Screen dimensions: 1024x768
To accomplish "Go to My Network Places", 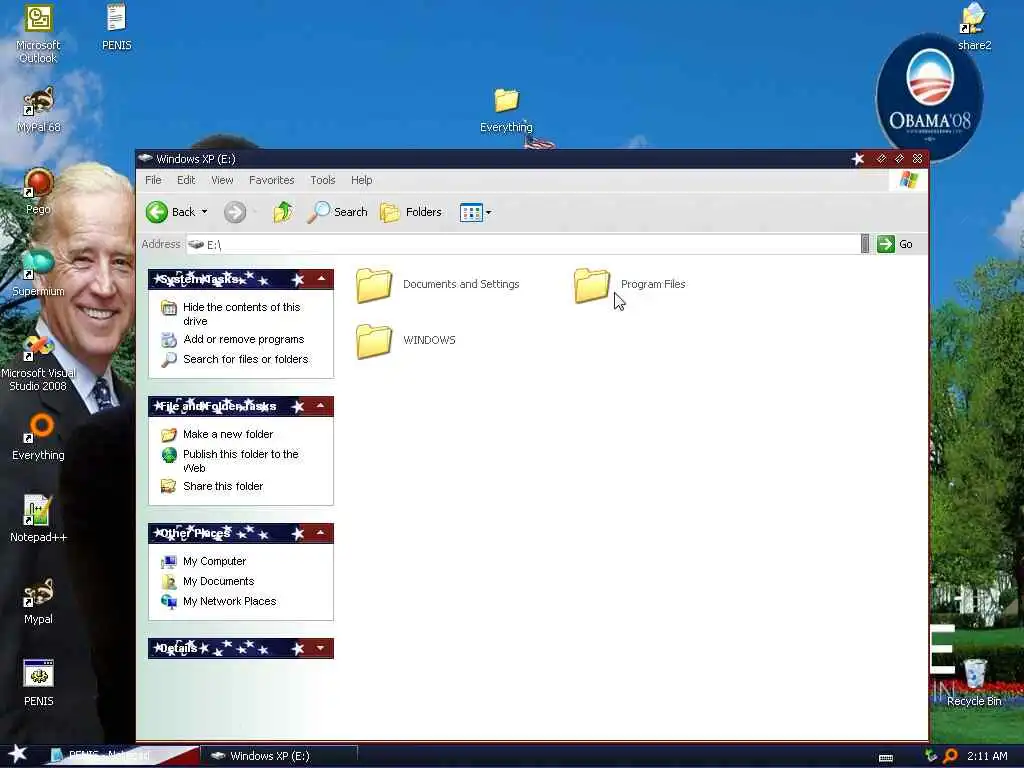I will click(x=219, y=601).
